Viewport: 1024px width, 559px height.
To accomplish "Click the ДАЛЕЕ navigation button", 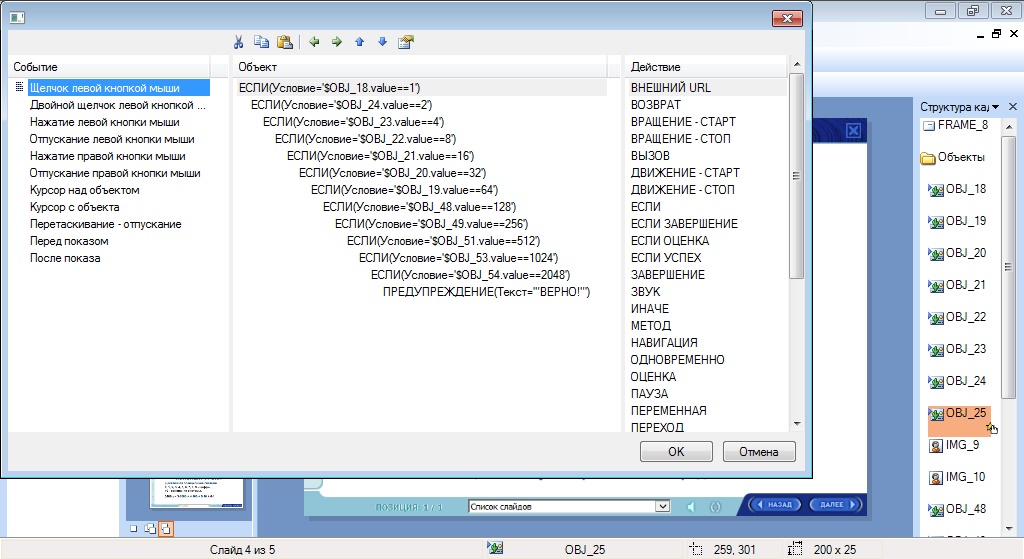I will [x=835, y=504].
